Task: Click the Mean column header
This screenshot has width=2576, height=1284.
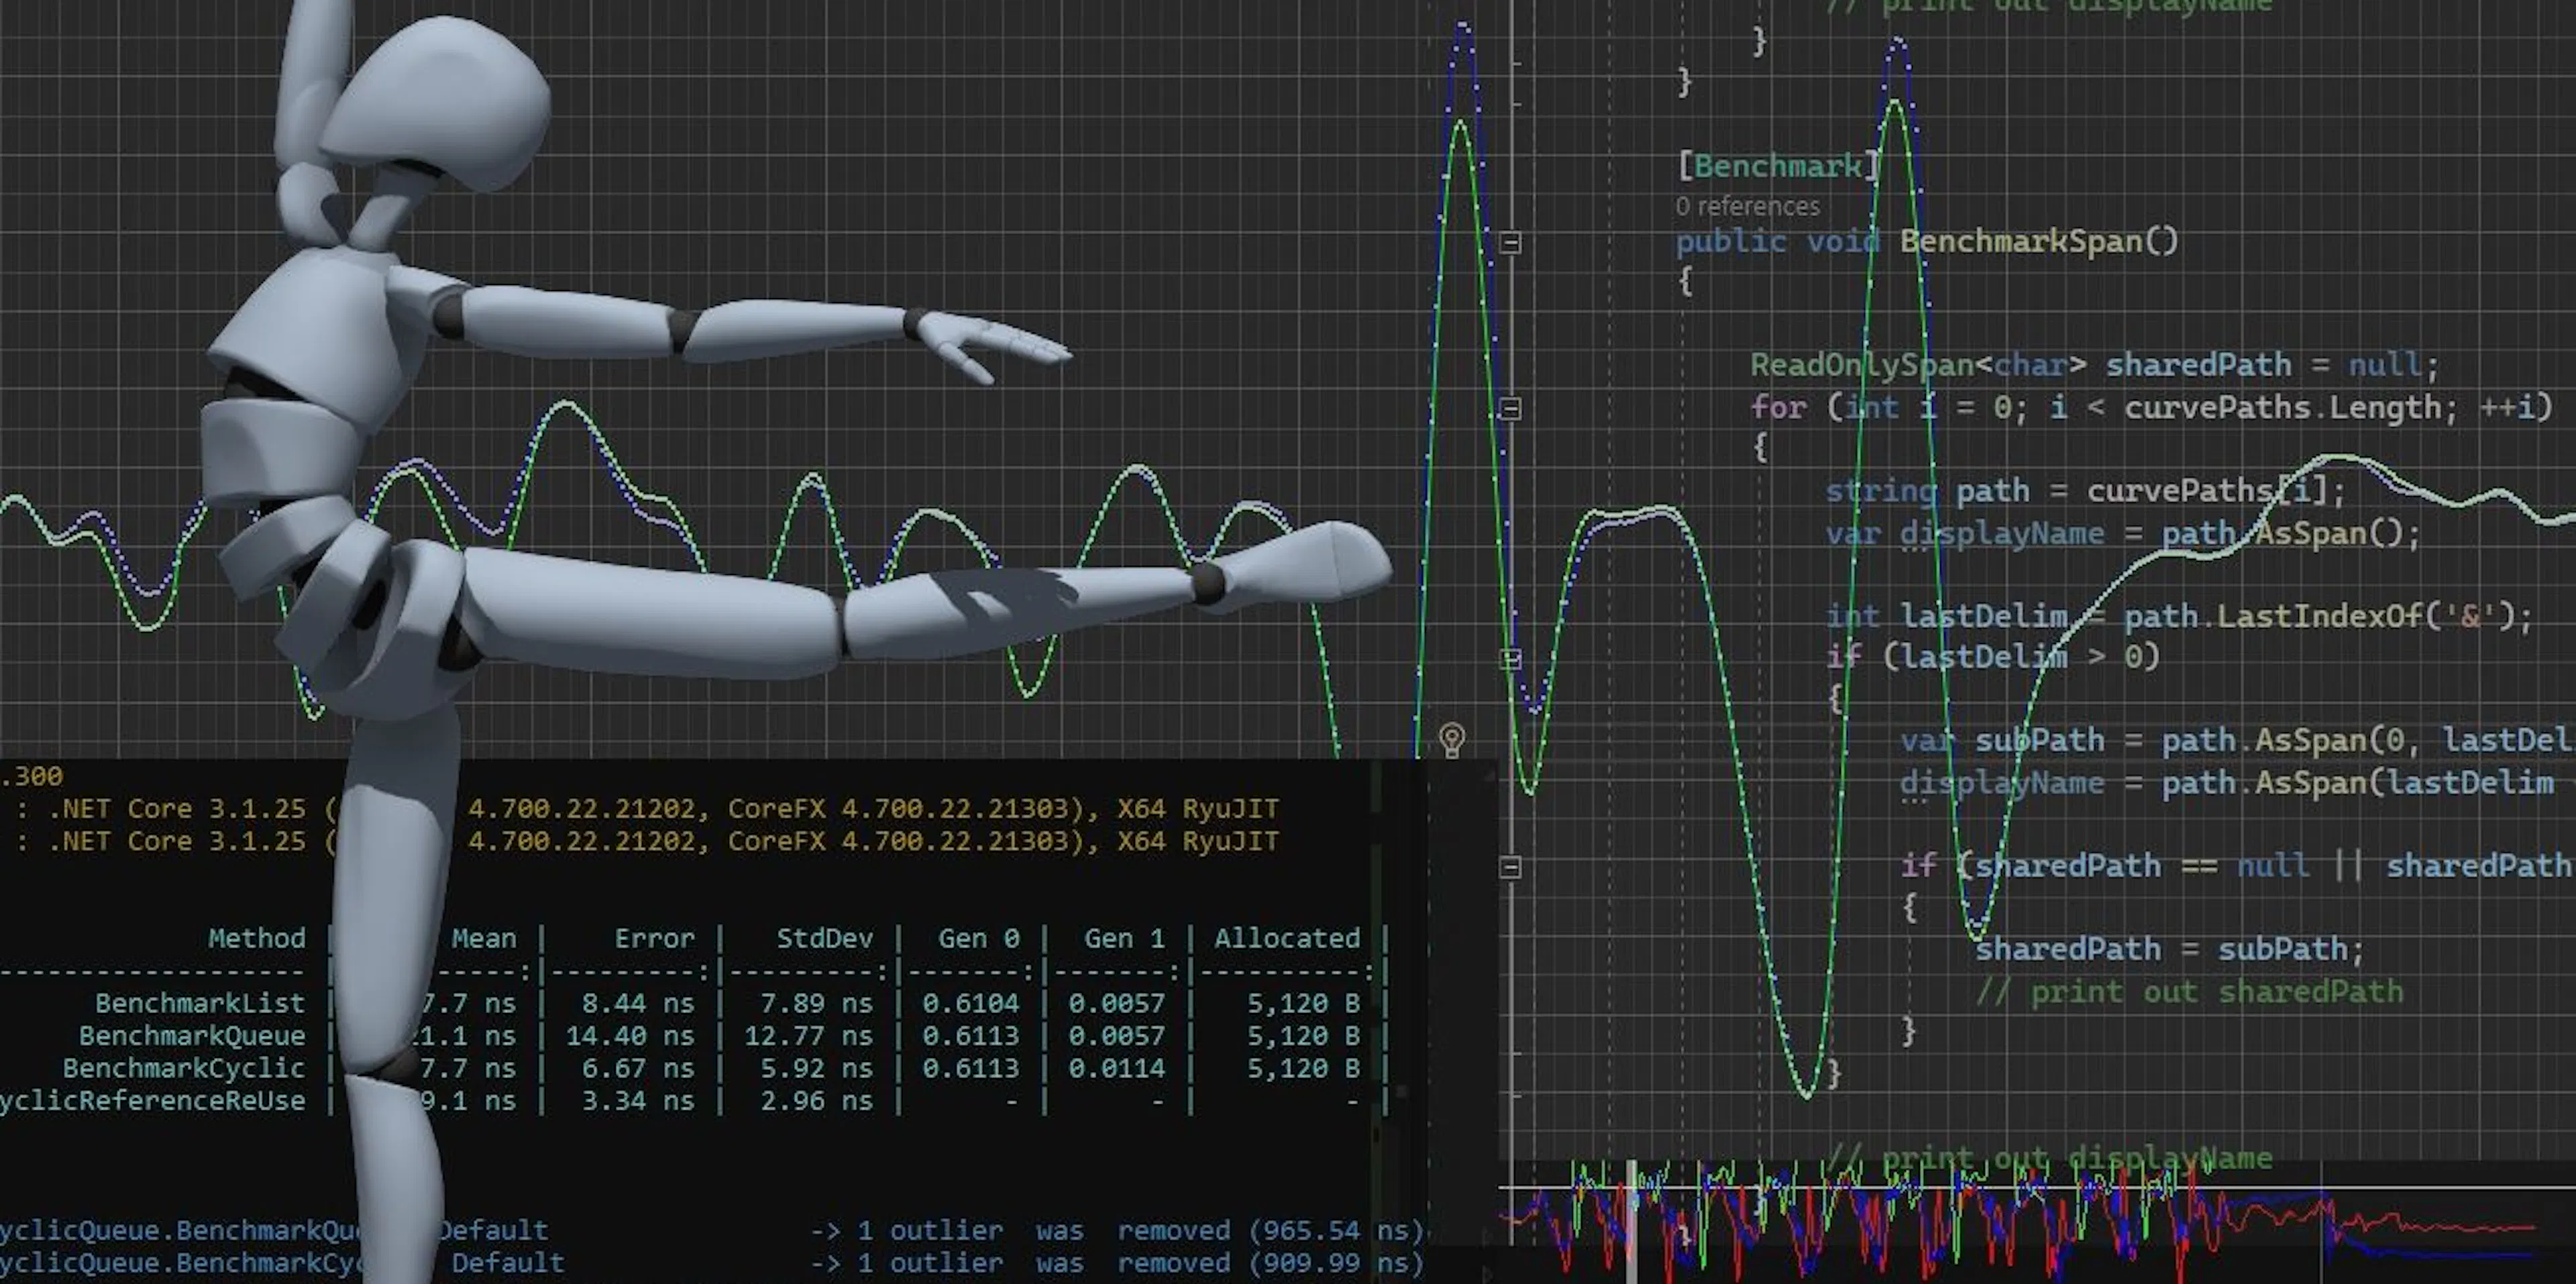Action: point(484,938)
